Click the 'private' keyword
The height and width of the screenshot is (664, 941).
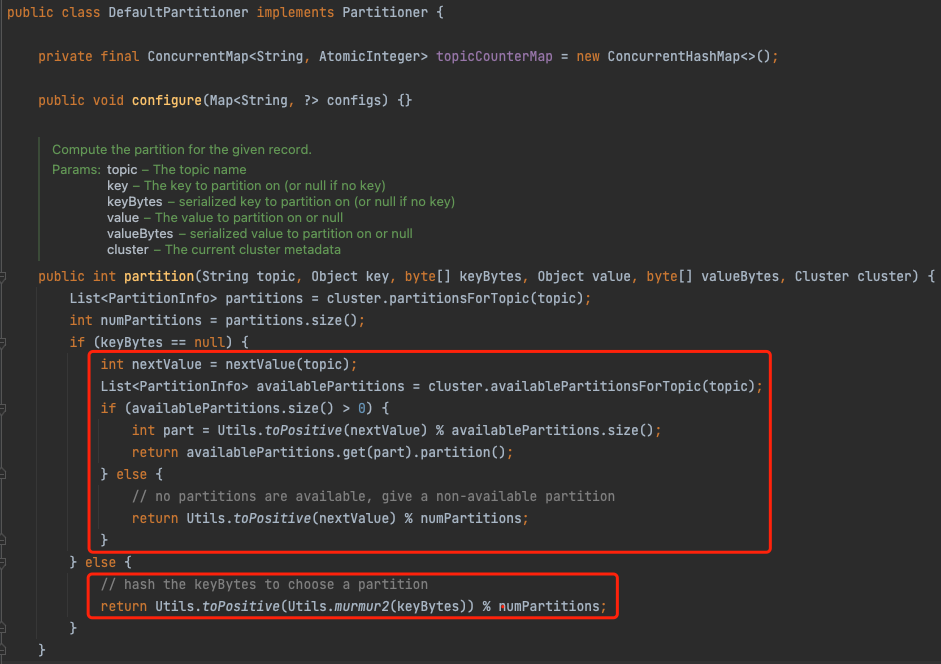(x=65, y=56)
